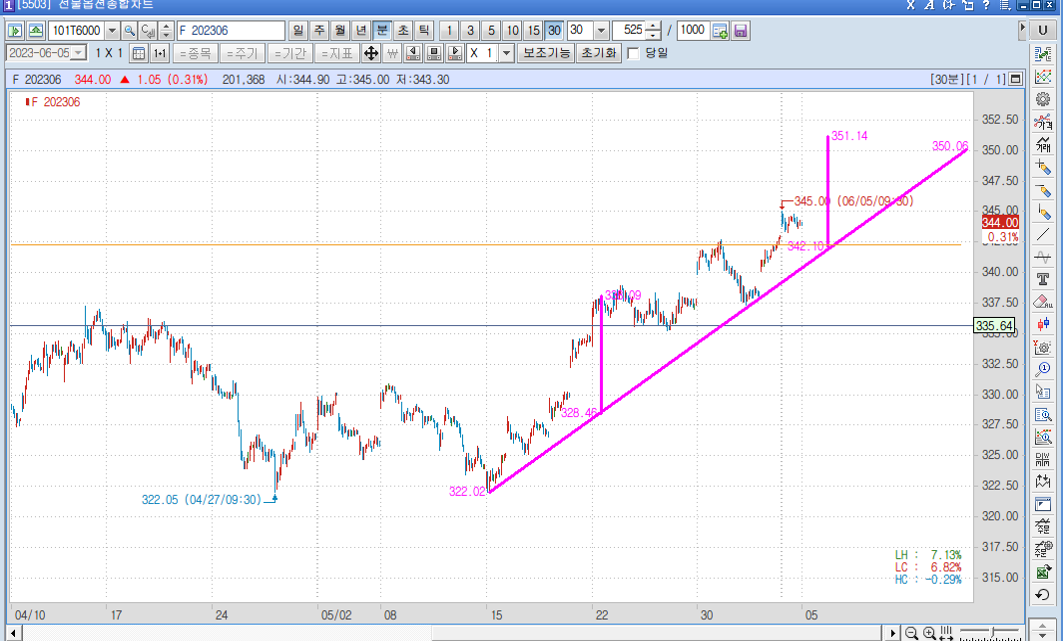Click the volume (거래) indicator icon
The width and height of the screenshot is (1063, 641).
(x=1043, y=144)
